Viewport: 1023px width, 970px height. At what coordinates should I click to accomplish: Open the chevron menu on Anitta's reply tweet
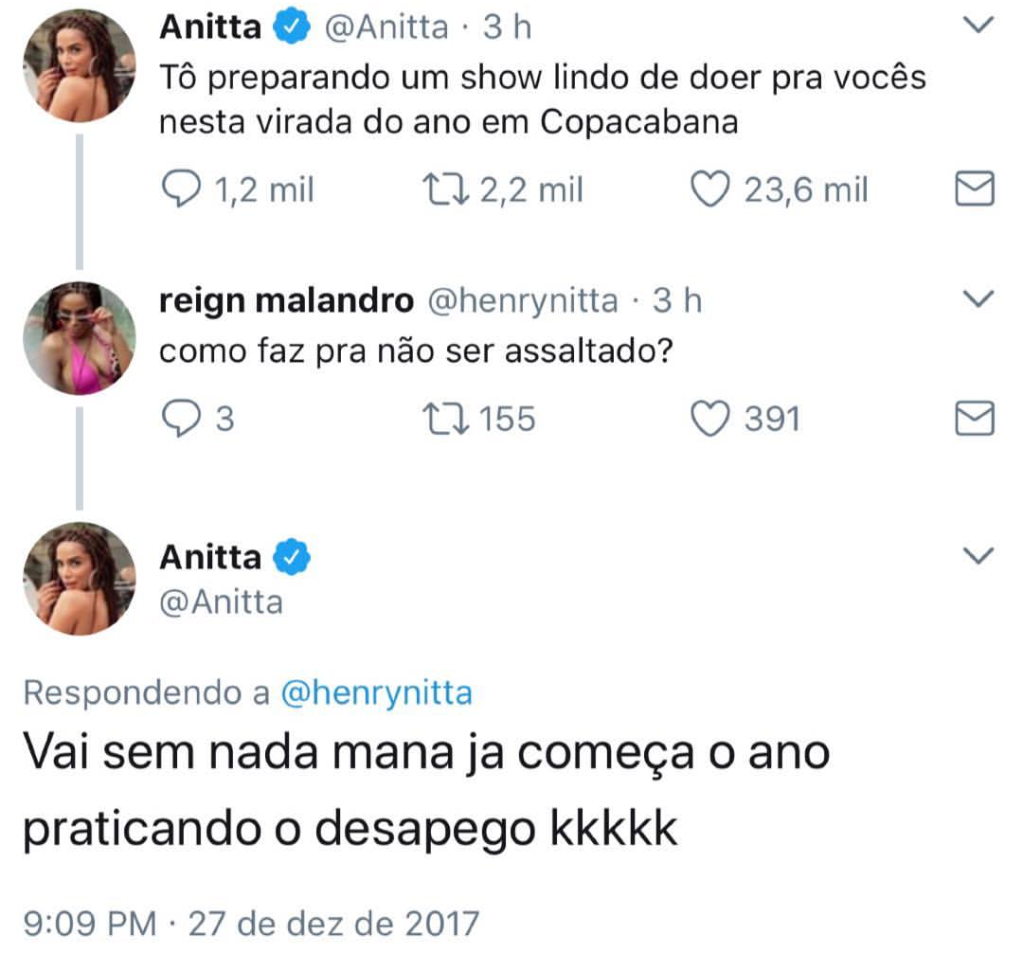coord(978,556)
